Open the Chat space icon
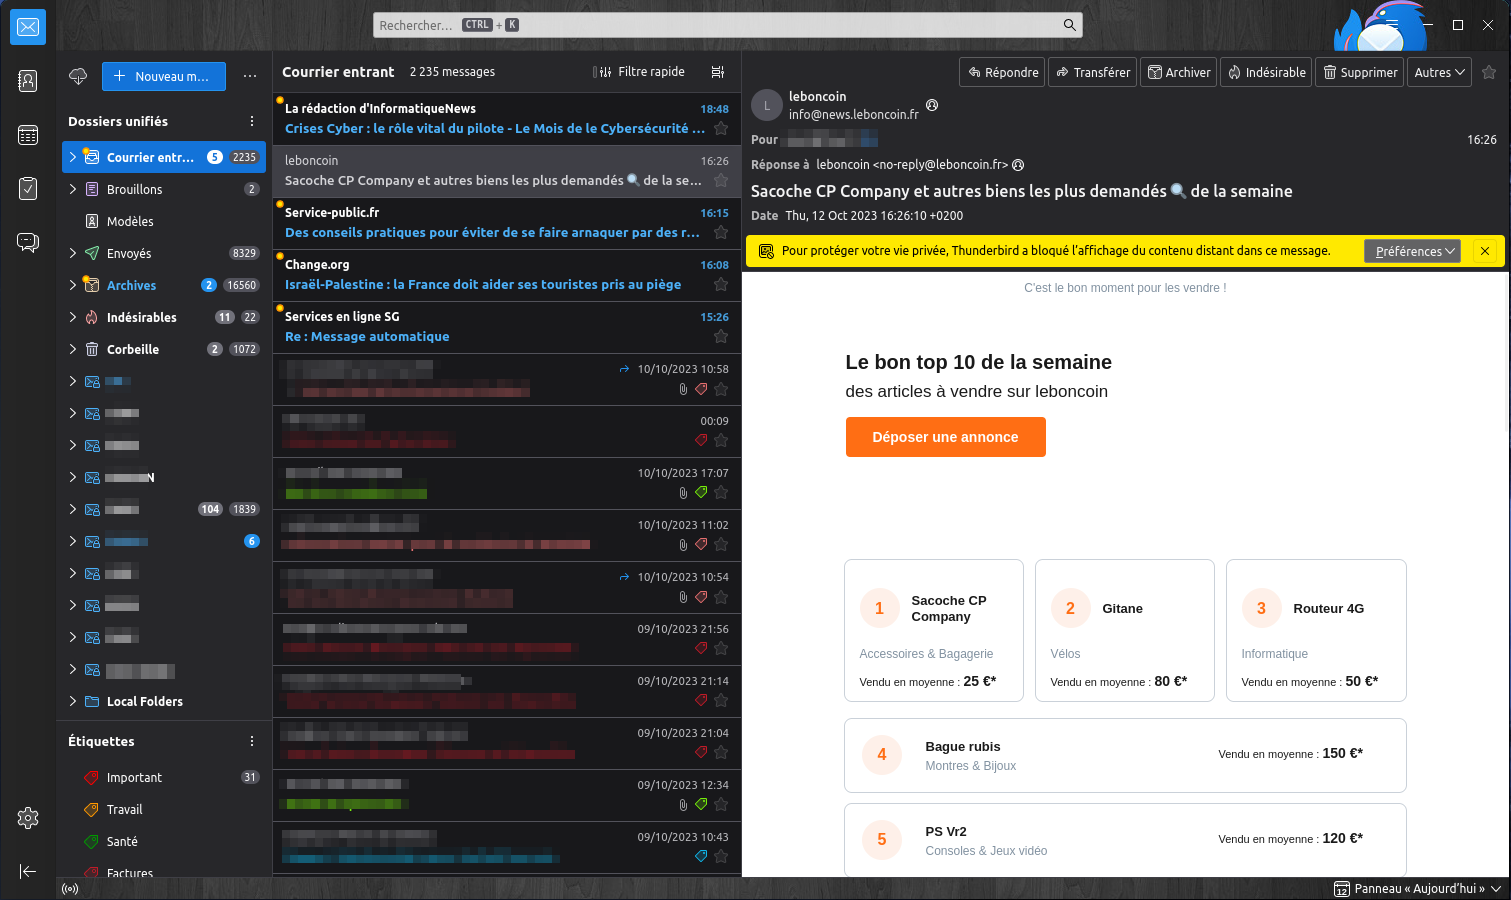The height and width of the screenshot is (900, 1511). pos(28,242)
